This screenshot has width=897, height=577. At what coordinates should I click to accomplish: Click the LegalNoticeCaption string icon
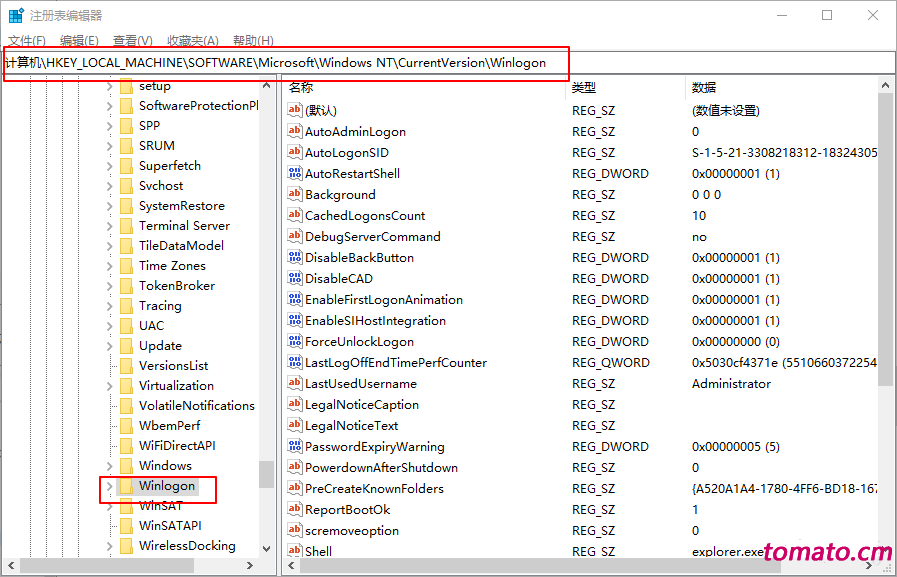(x=295, y=404)
